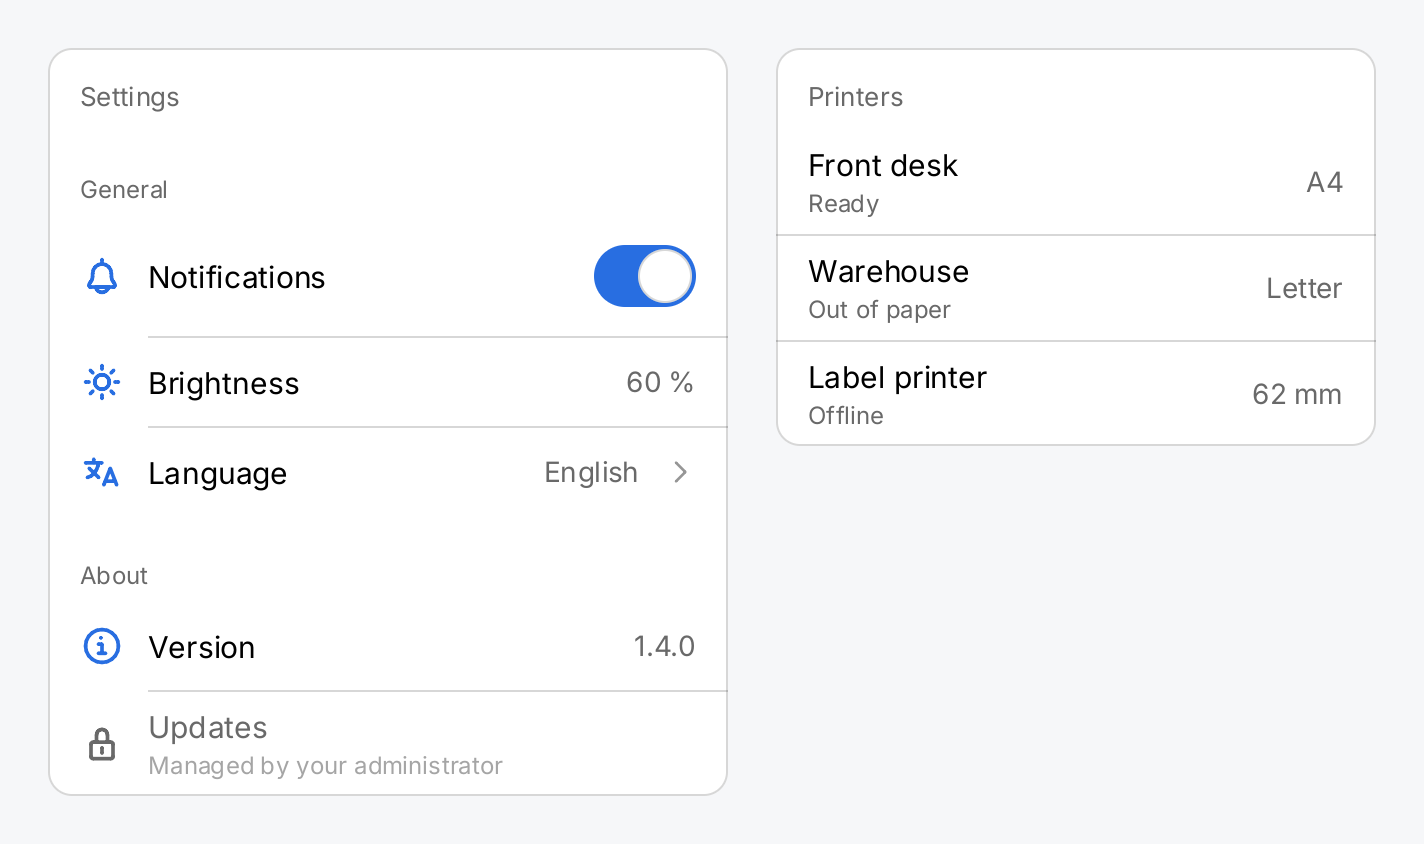Select the Front desk printer name
Screen dimensions: 1424x844
point(883,165)
